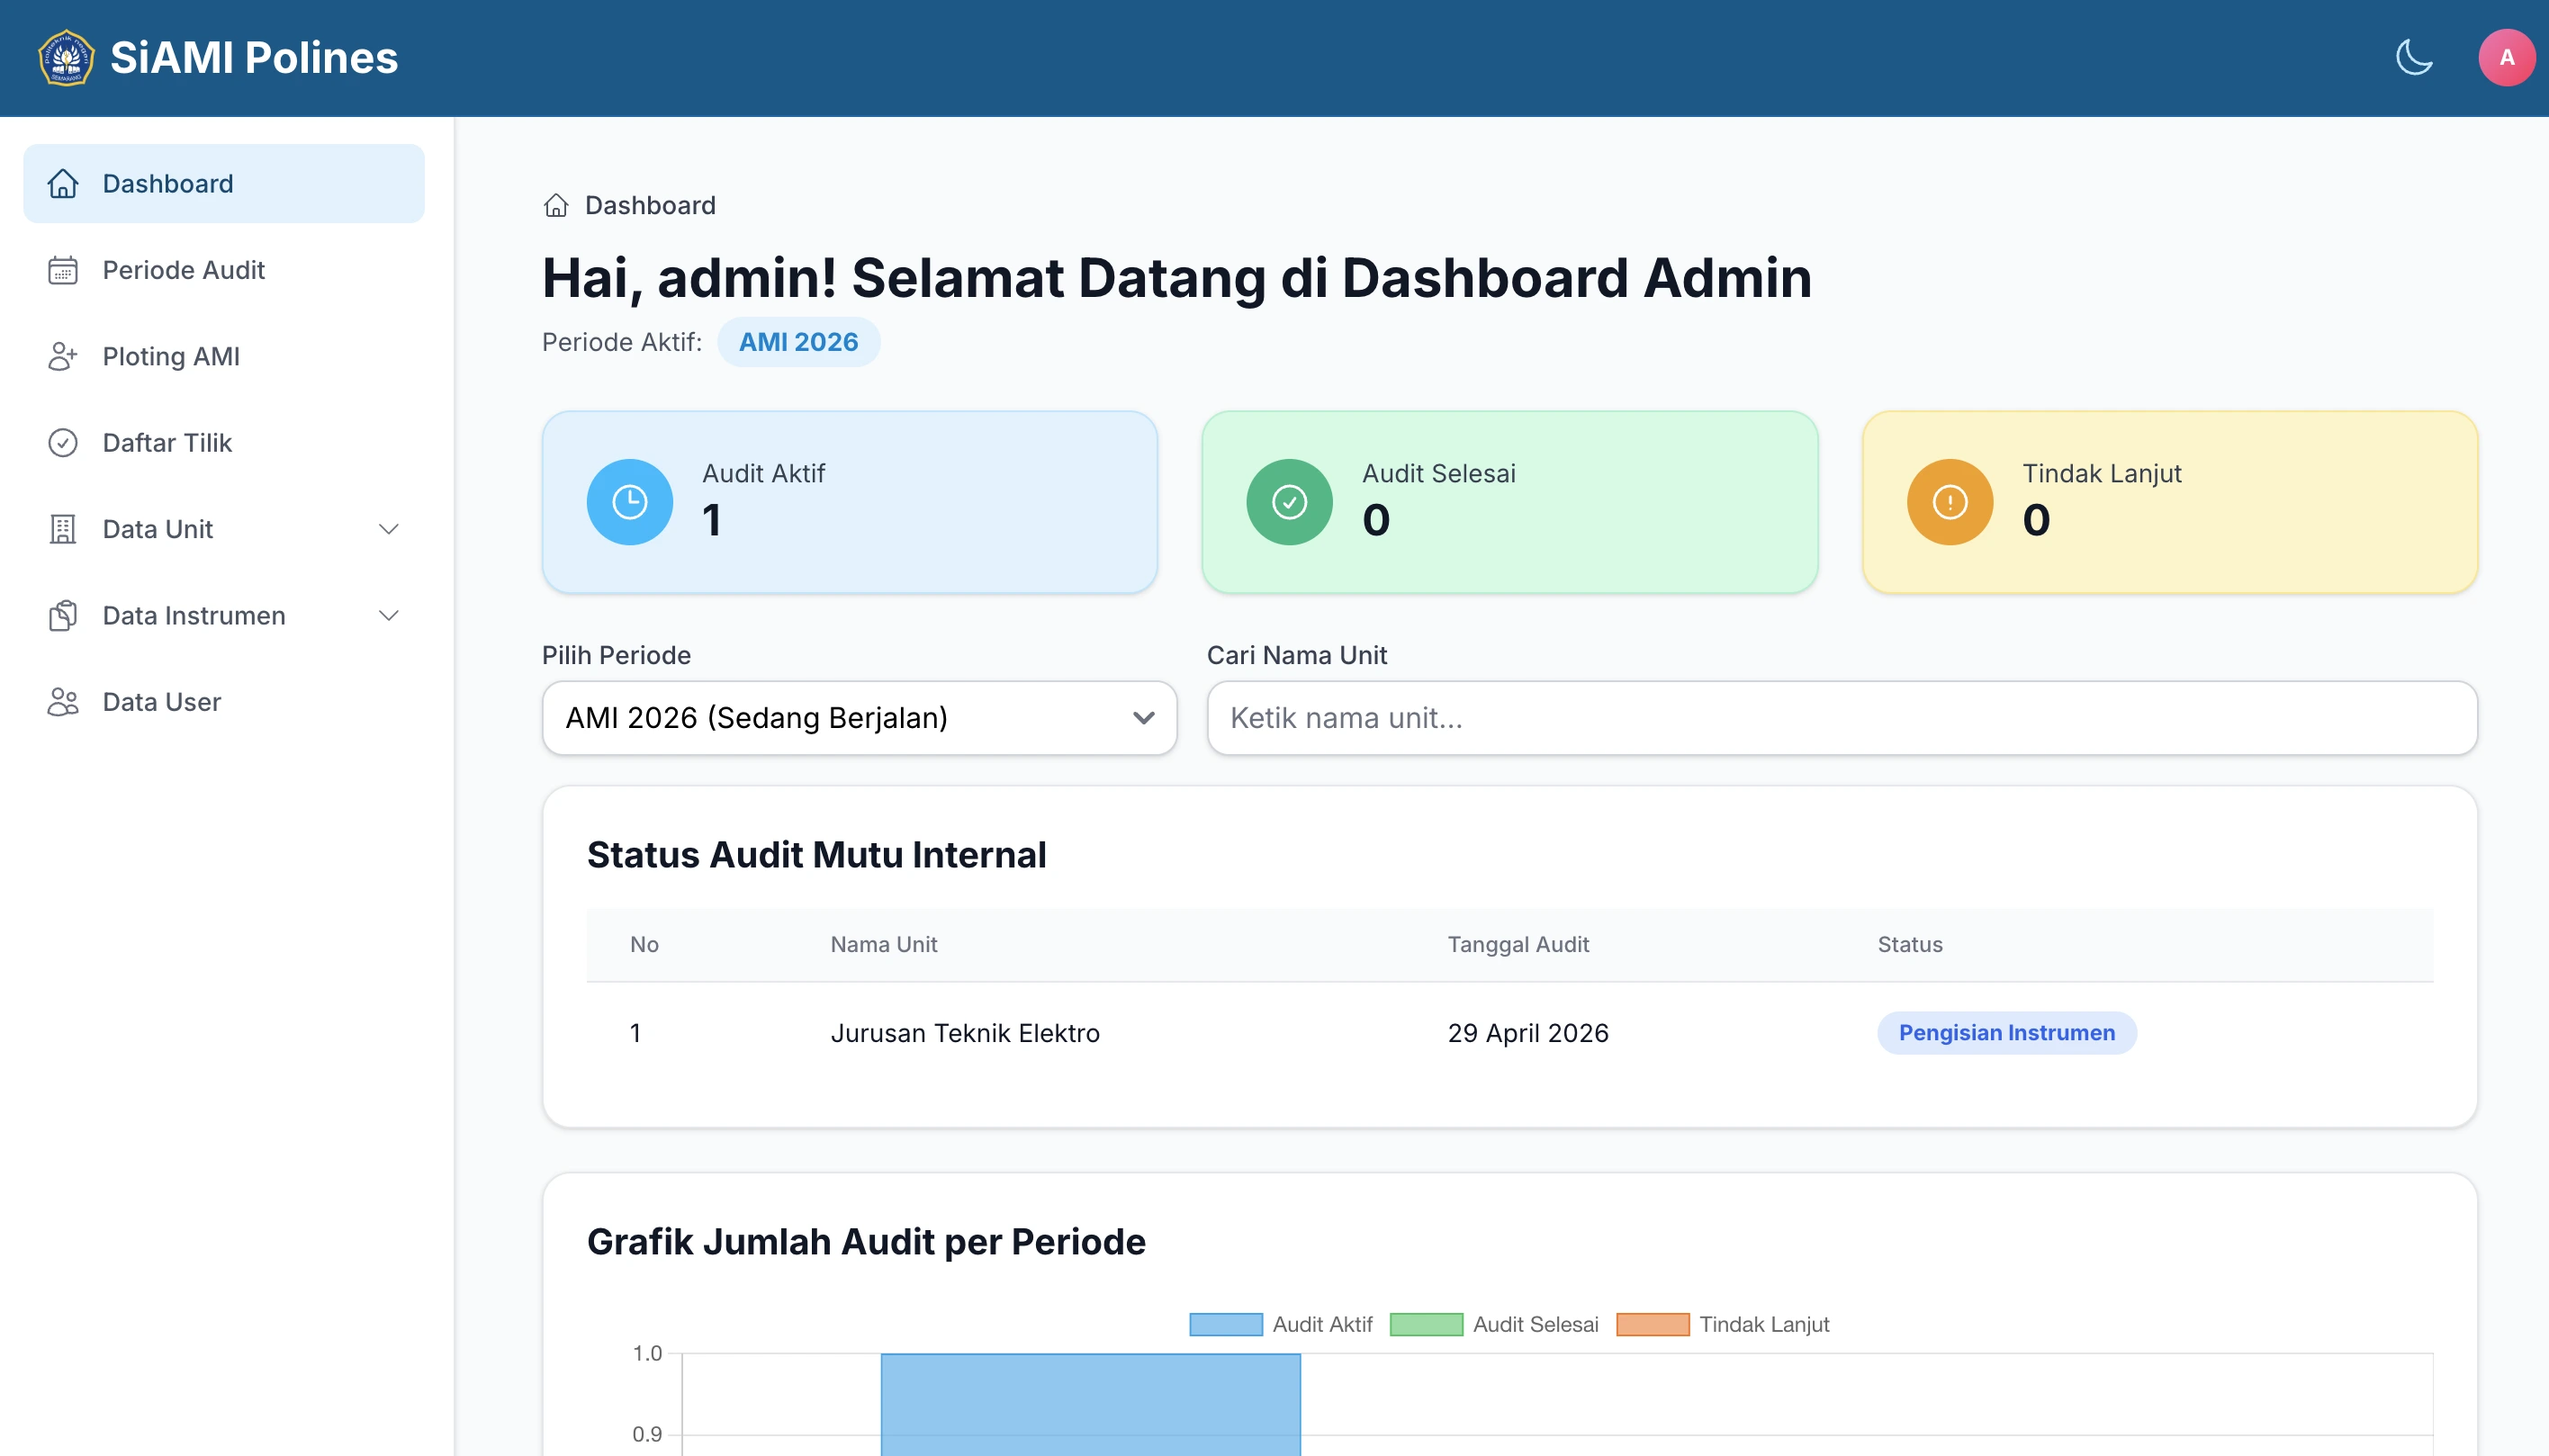This screenshot has width=2549, height=1456.
Task: Click the Data Instrumen clipboard icon
Action: pos(63,616)
